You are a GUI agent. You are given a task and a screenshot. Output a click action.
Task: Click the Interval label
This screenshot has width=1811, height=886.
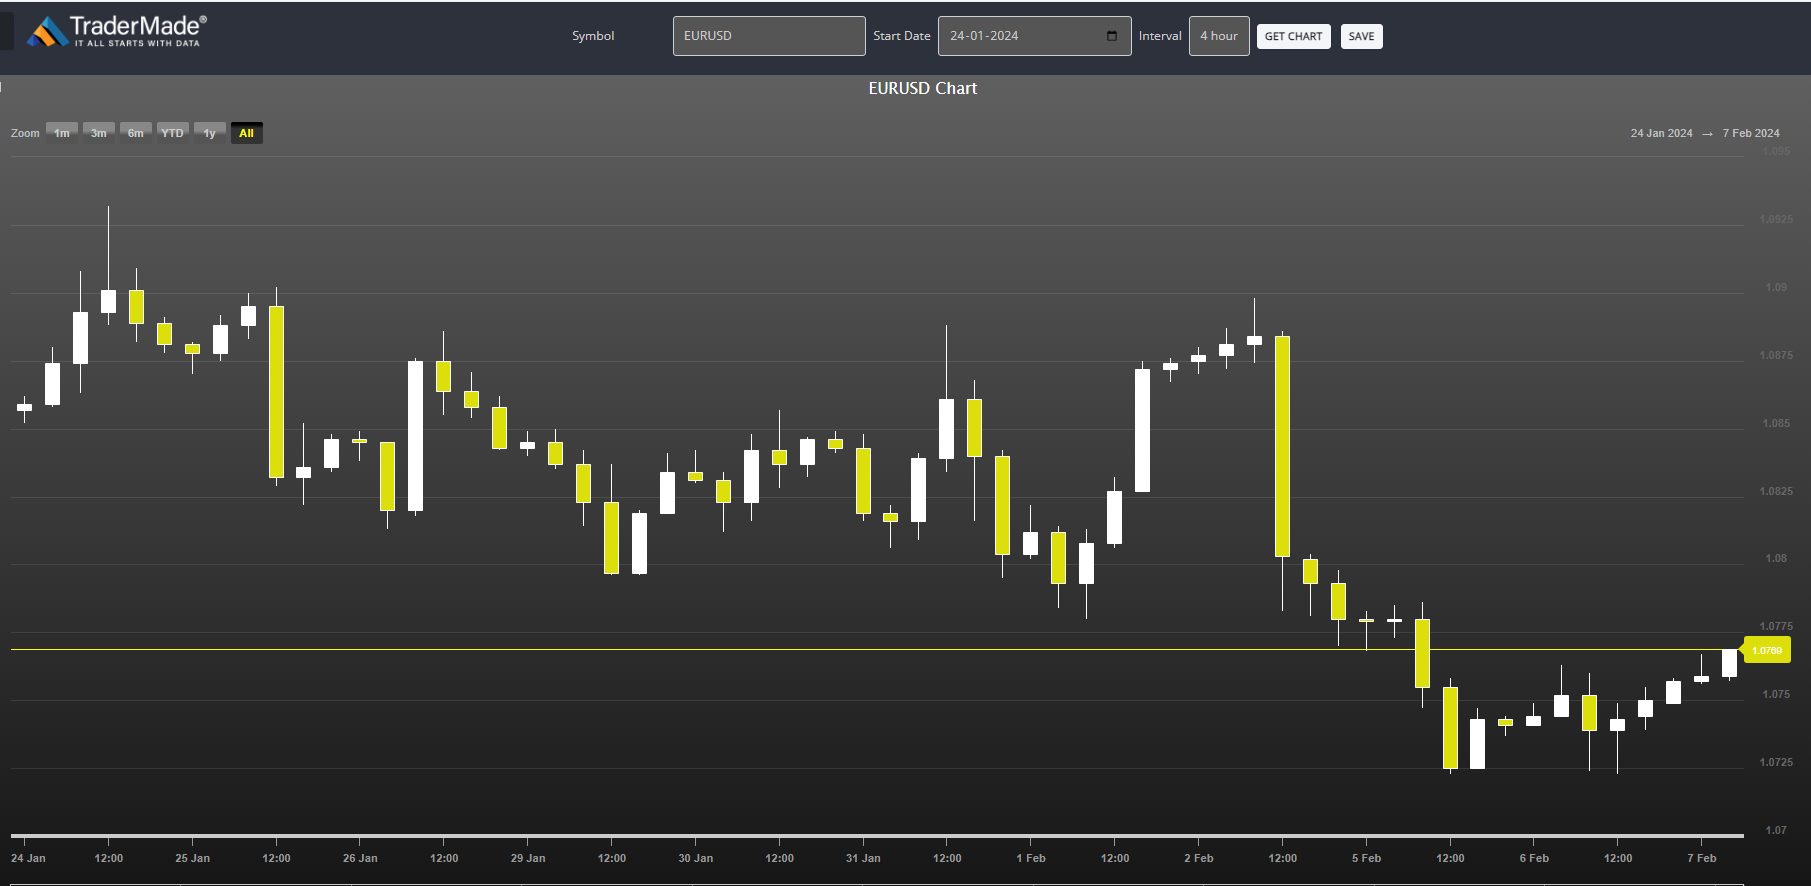pyautogui.click(x=1160, y=36)
